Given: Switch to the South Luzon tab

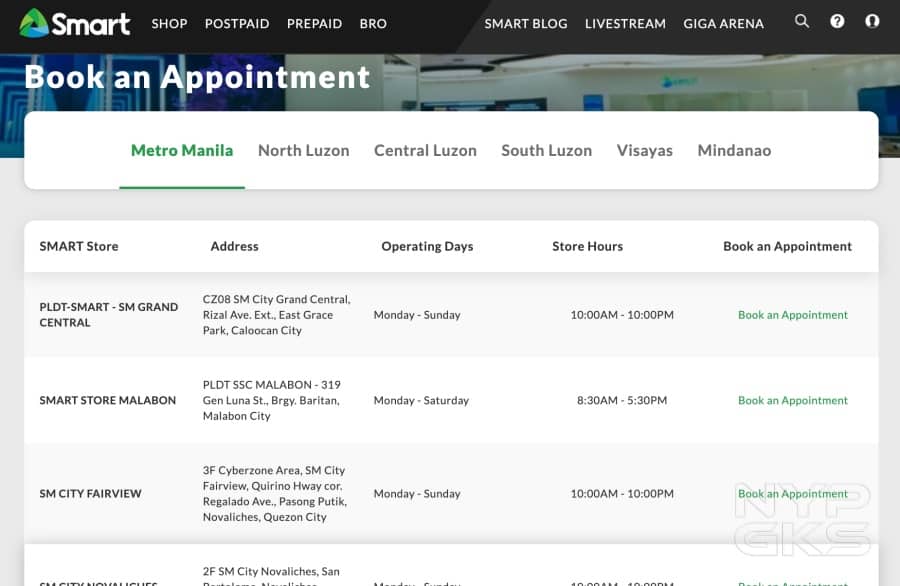Looking at the screenshot, I should (x=546, y=150).
